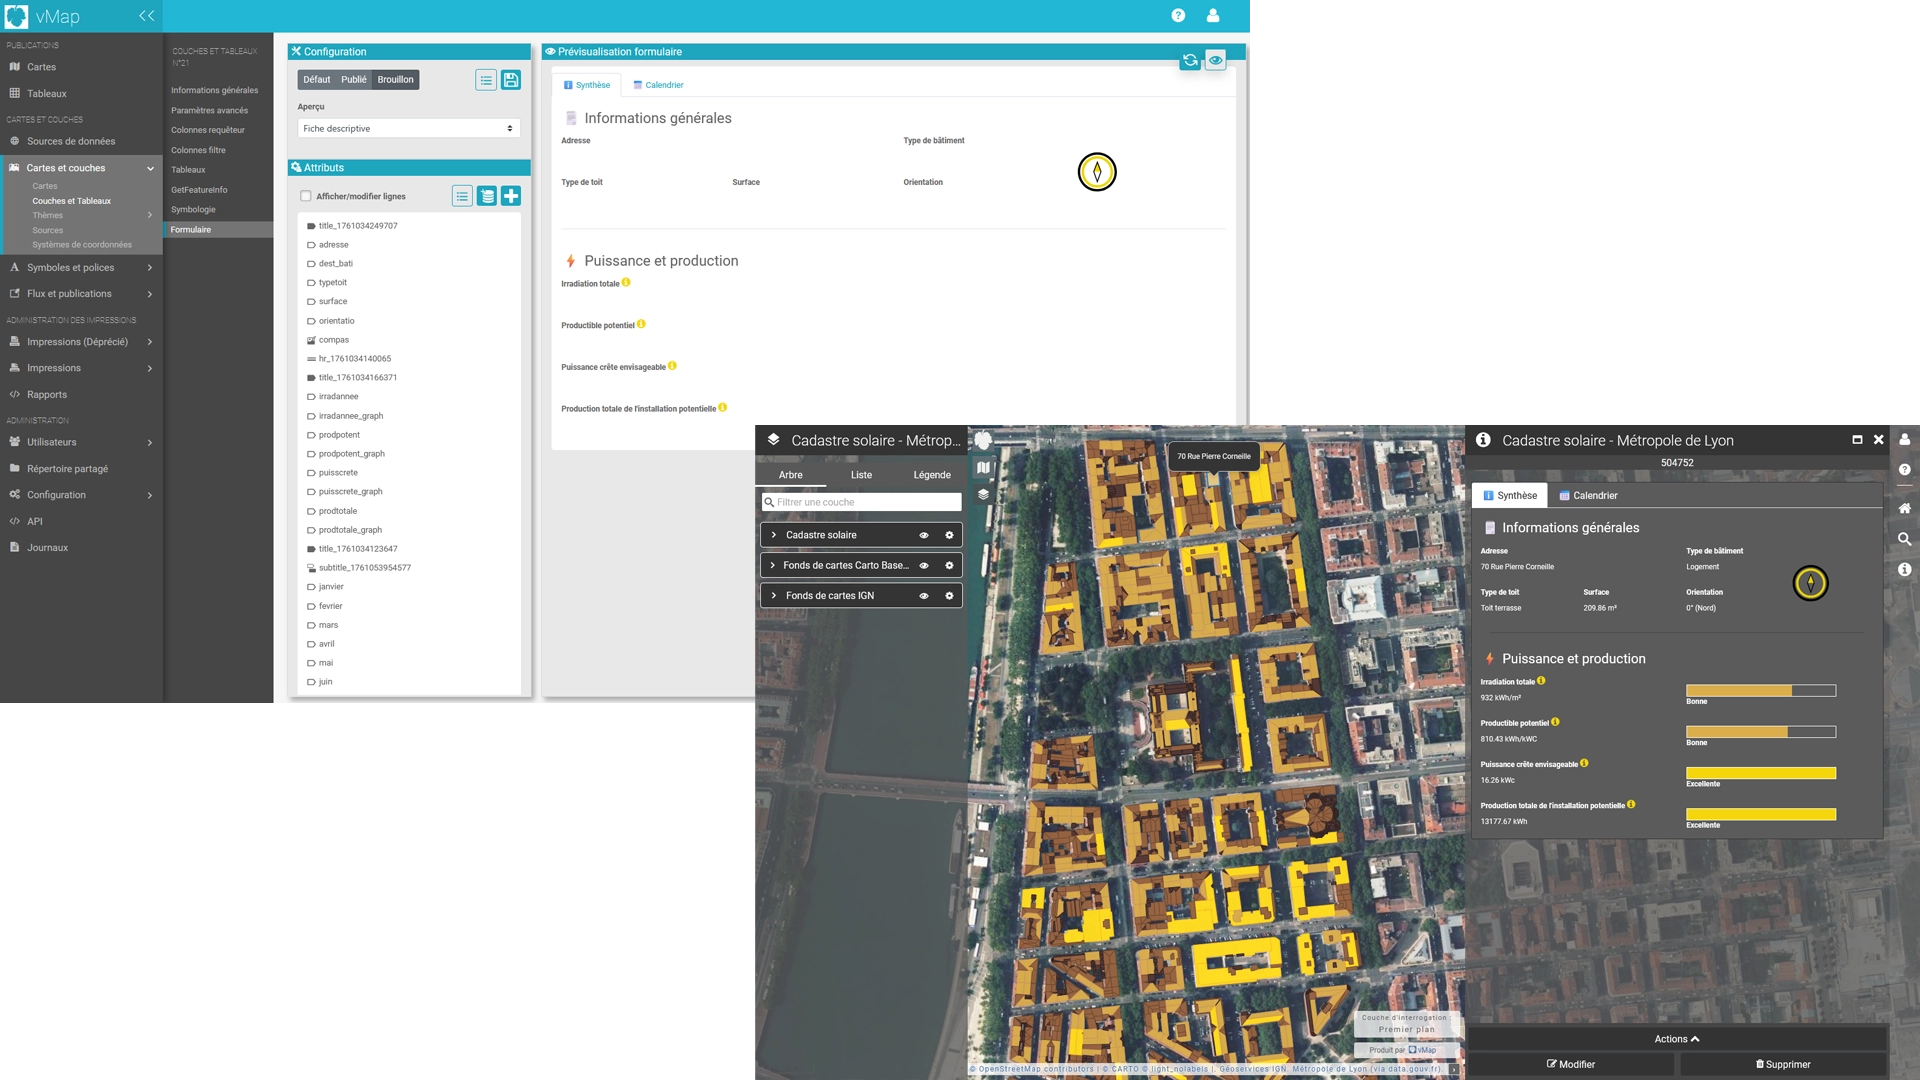Enable the Afficher/modifier lignes checkbox
The image size is (1920, 1080).
coord(306,196)
